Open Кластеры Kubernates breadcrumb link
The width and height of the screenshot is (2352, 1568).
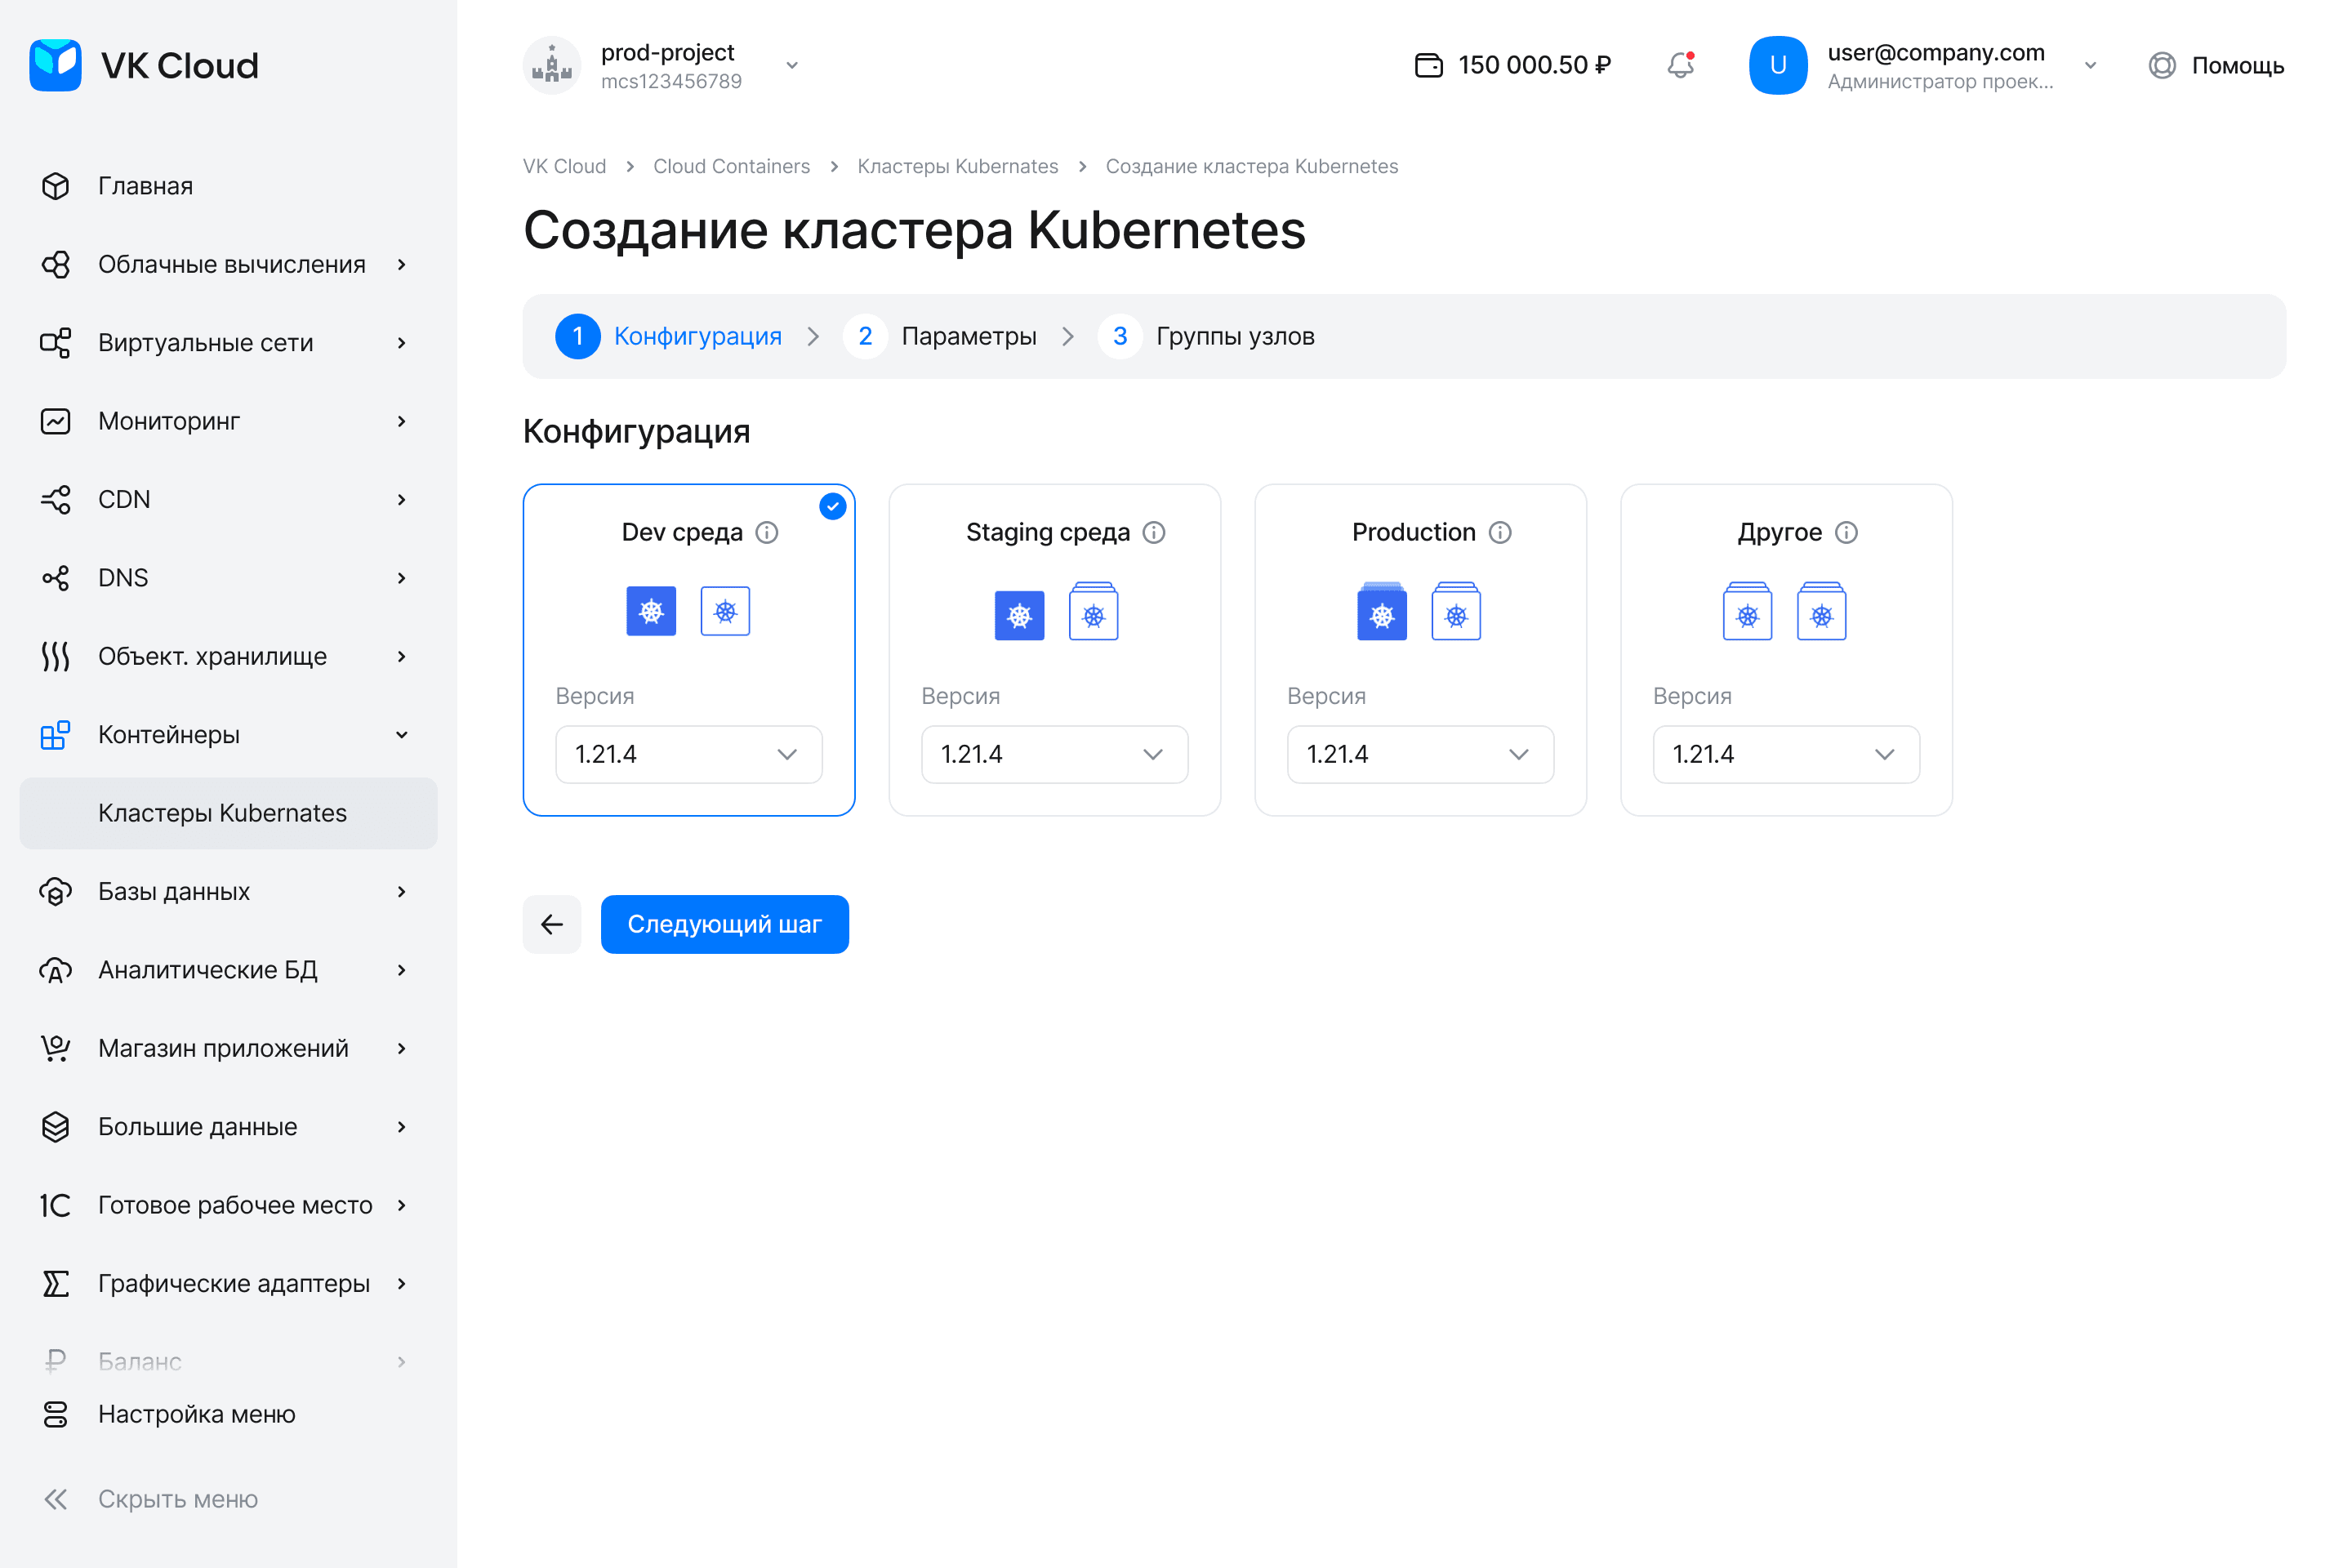click(x=957, y=166)
